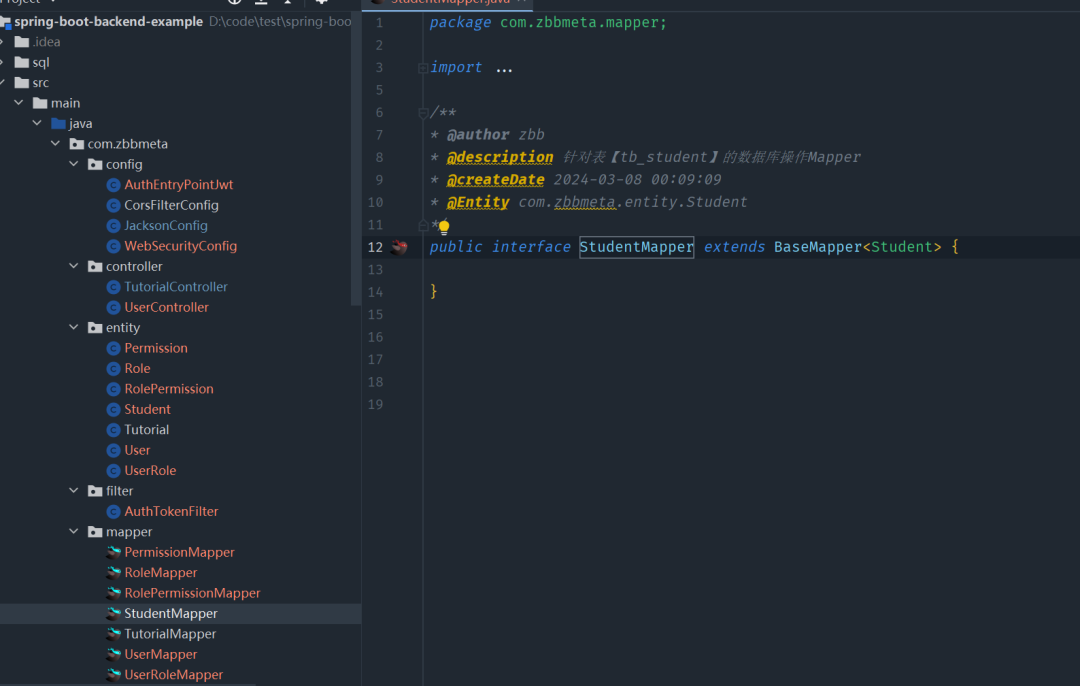1080x686 pixels.
Task: Click the Role class icon
Action: (114, 369)
